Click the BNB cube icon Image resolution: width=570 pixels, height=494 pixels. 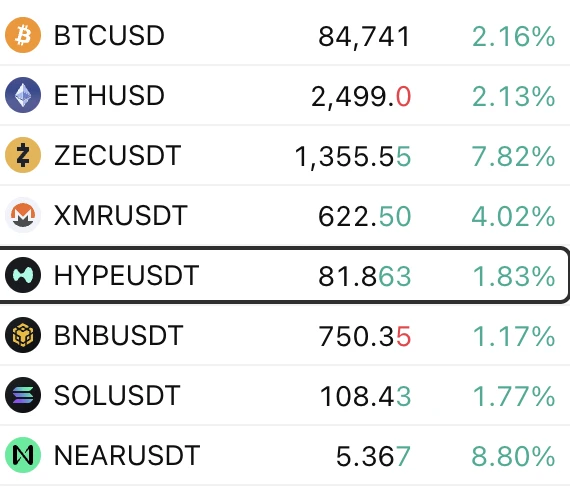23,335
